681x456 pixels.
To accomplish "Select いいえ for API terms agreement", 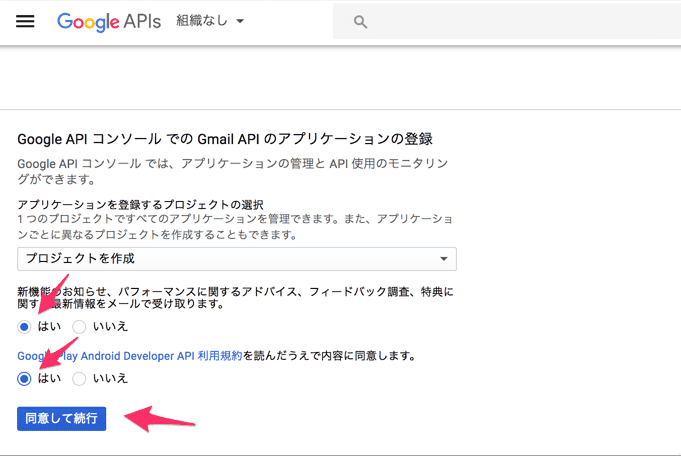I will tap(79, 379).
